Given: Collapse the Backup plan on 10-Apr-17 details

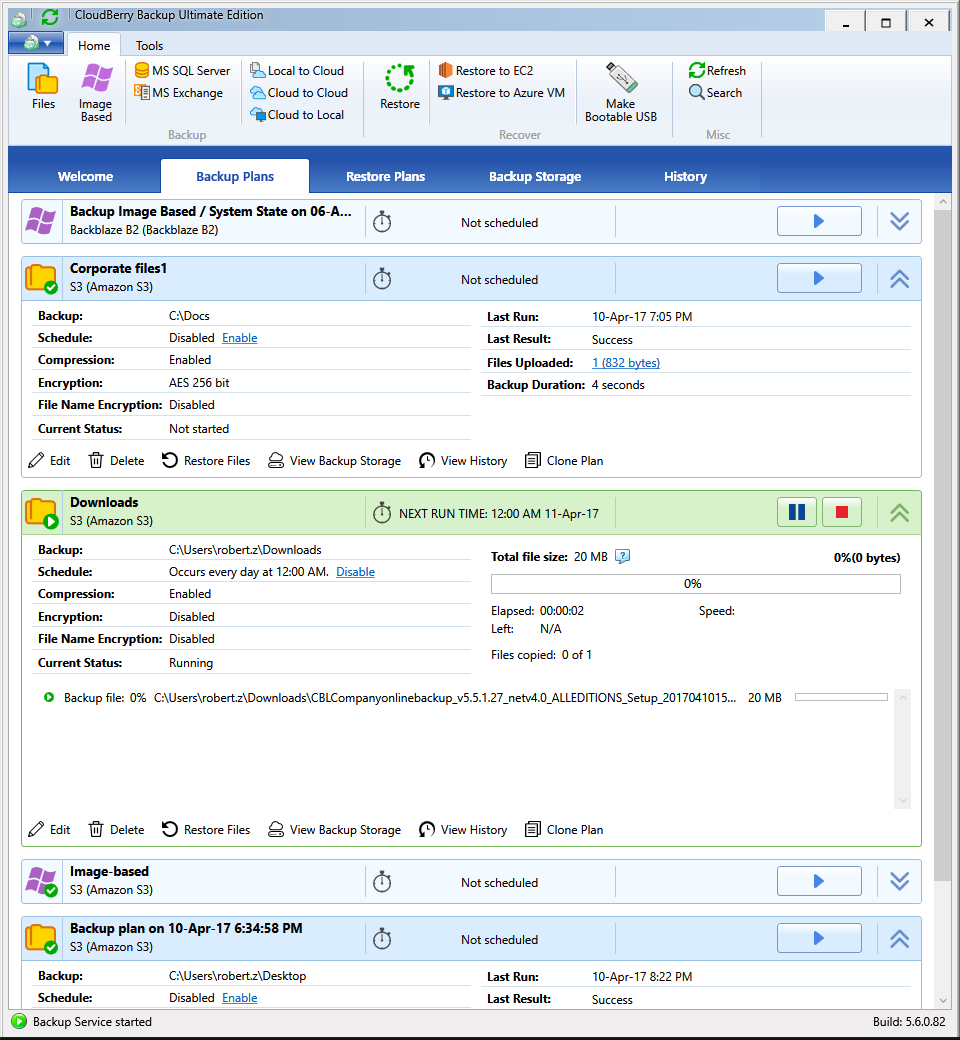Looking at the screenshot, I should (899, 939).
